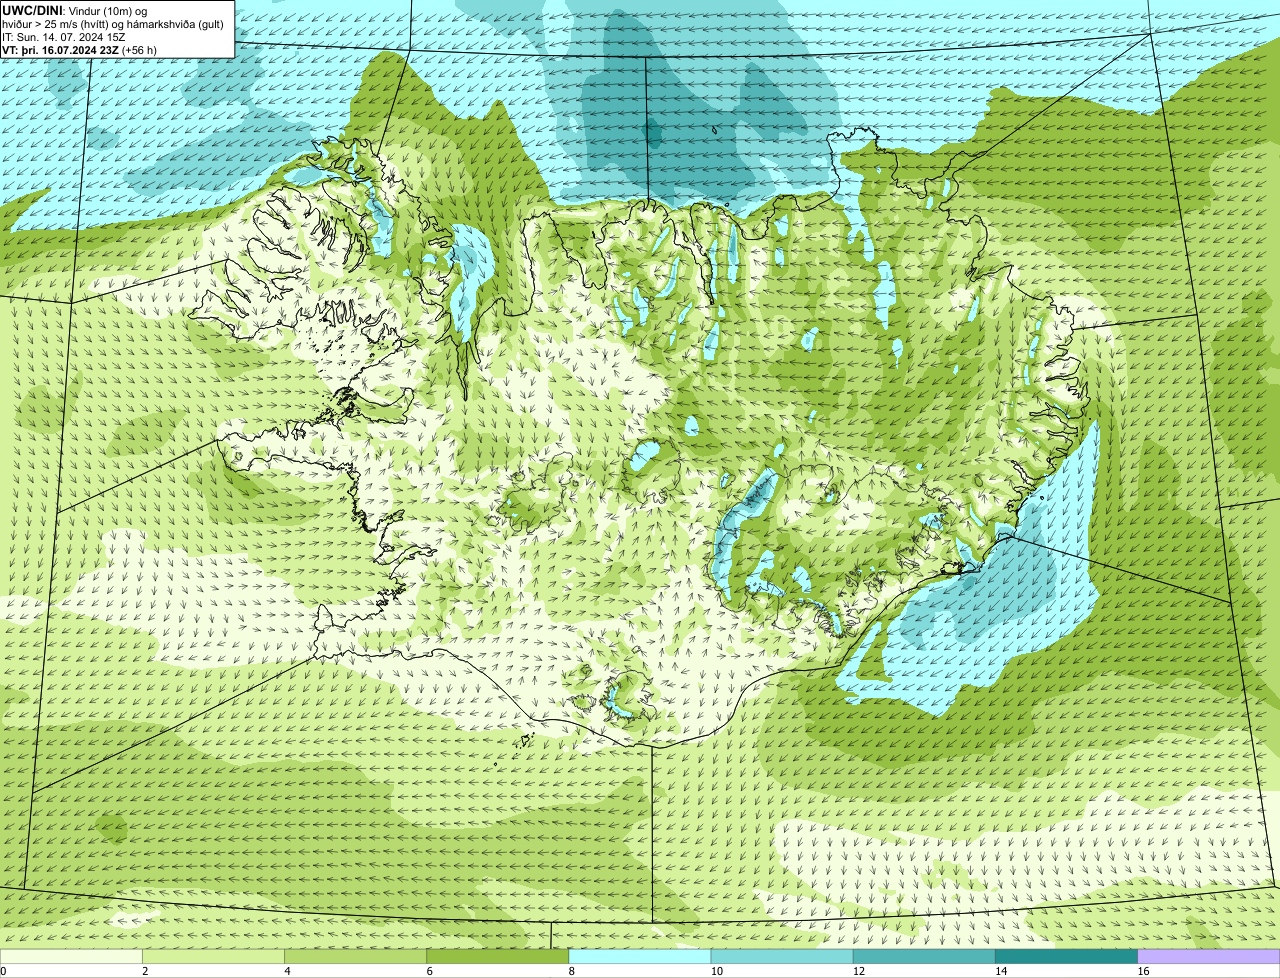The height and width of the screenshot is (978, 1280).
Task: Click the 10–12 m/s turquoise legend swatch
Action: tap(782, 957)
